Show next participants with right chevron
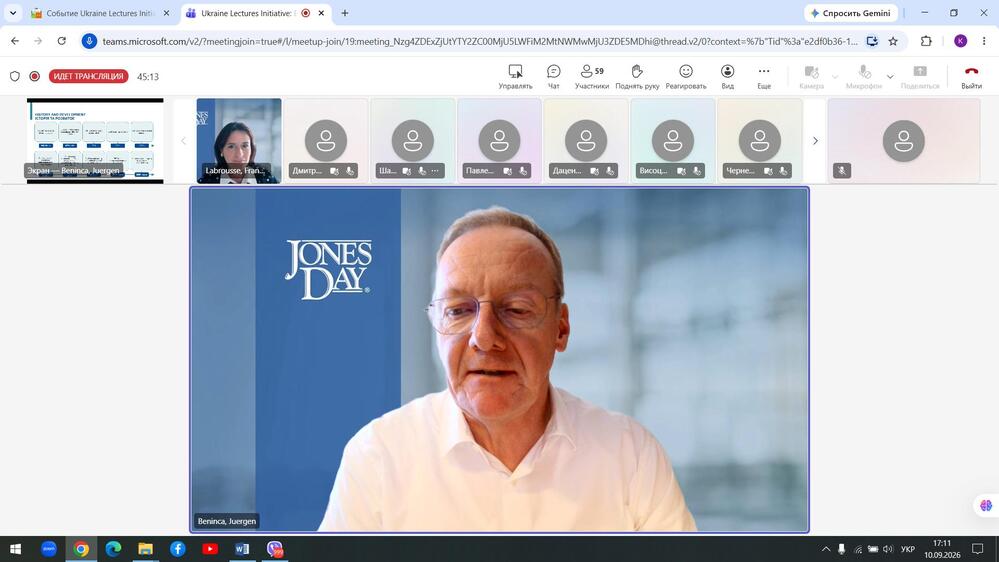This screenshot has width=999, height=562. (x=815, y=141)
